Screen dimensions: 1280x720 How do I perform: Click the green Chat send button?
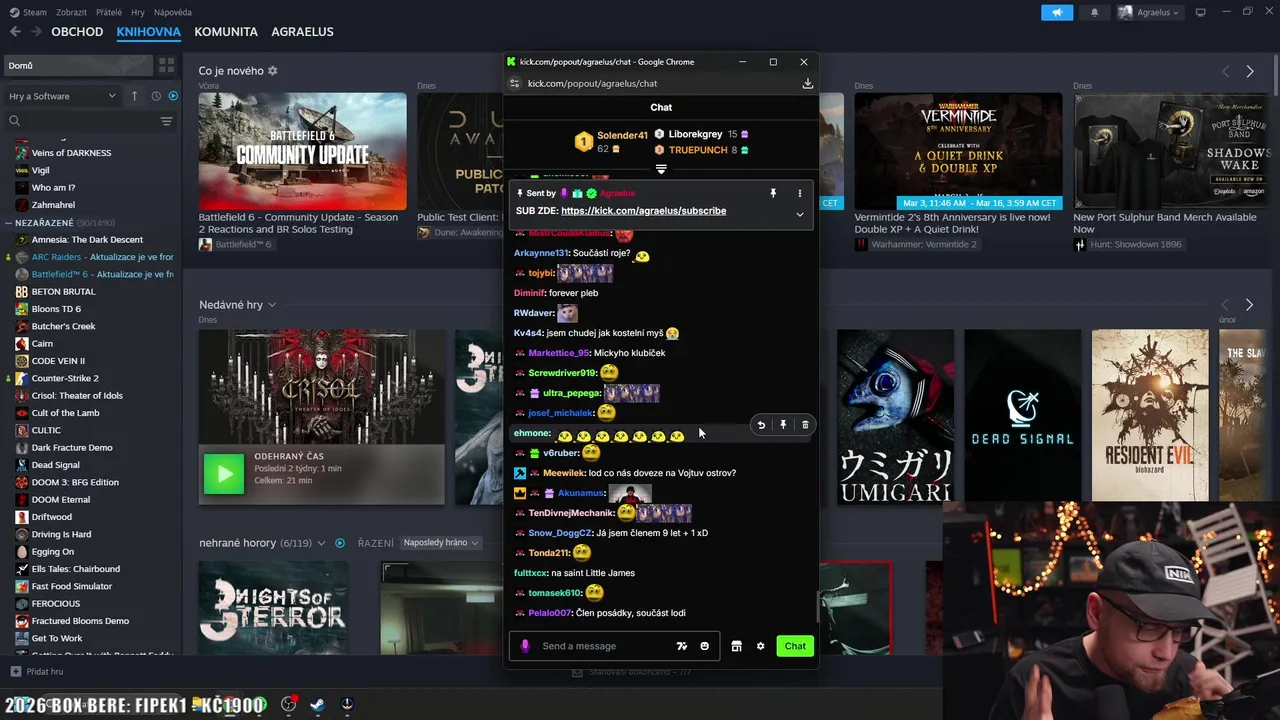pos(795,646)
